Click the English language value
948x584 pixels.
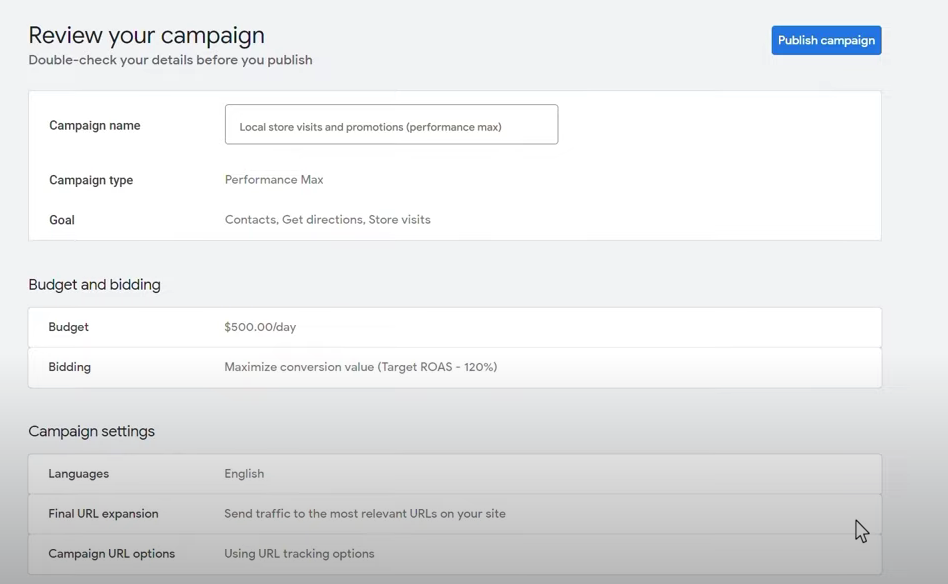tap(244, 474)
